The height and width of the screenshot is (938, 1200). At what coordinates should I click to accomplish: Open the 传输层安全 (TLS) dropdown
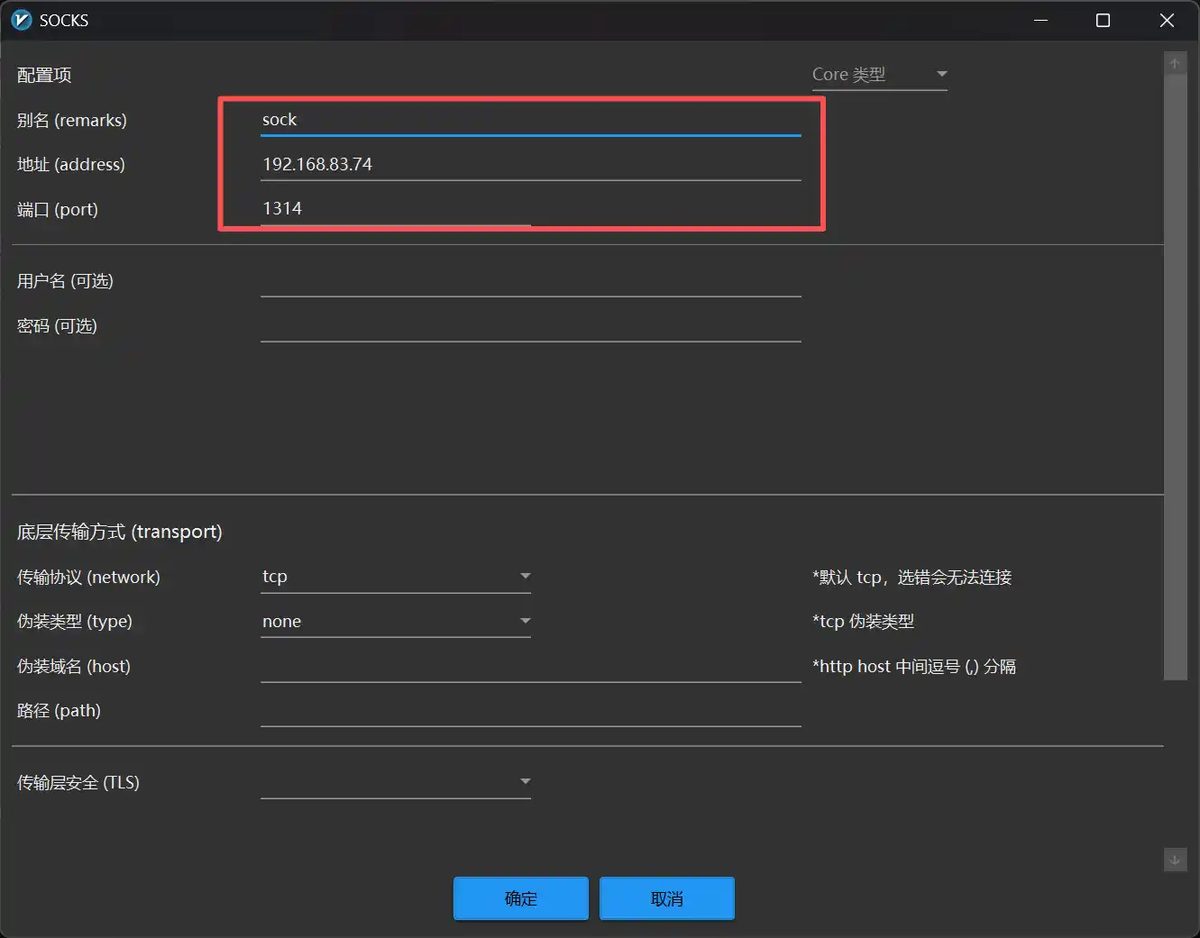coord(396,782)
